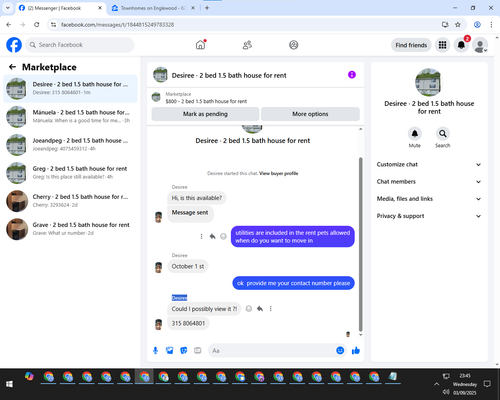The width and height of the screenshot is (500, 400).
Task: Show hidden system tray icons
Action: tap(436, 384)
